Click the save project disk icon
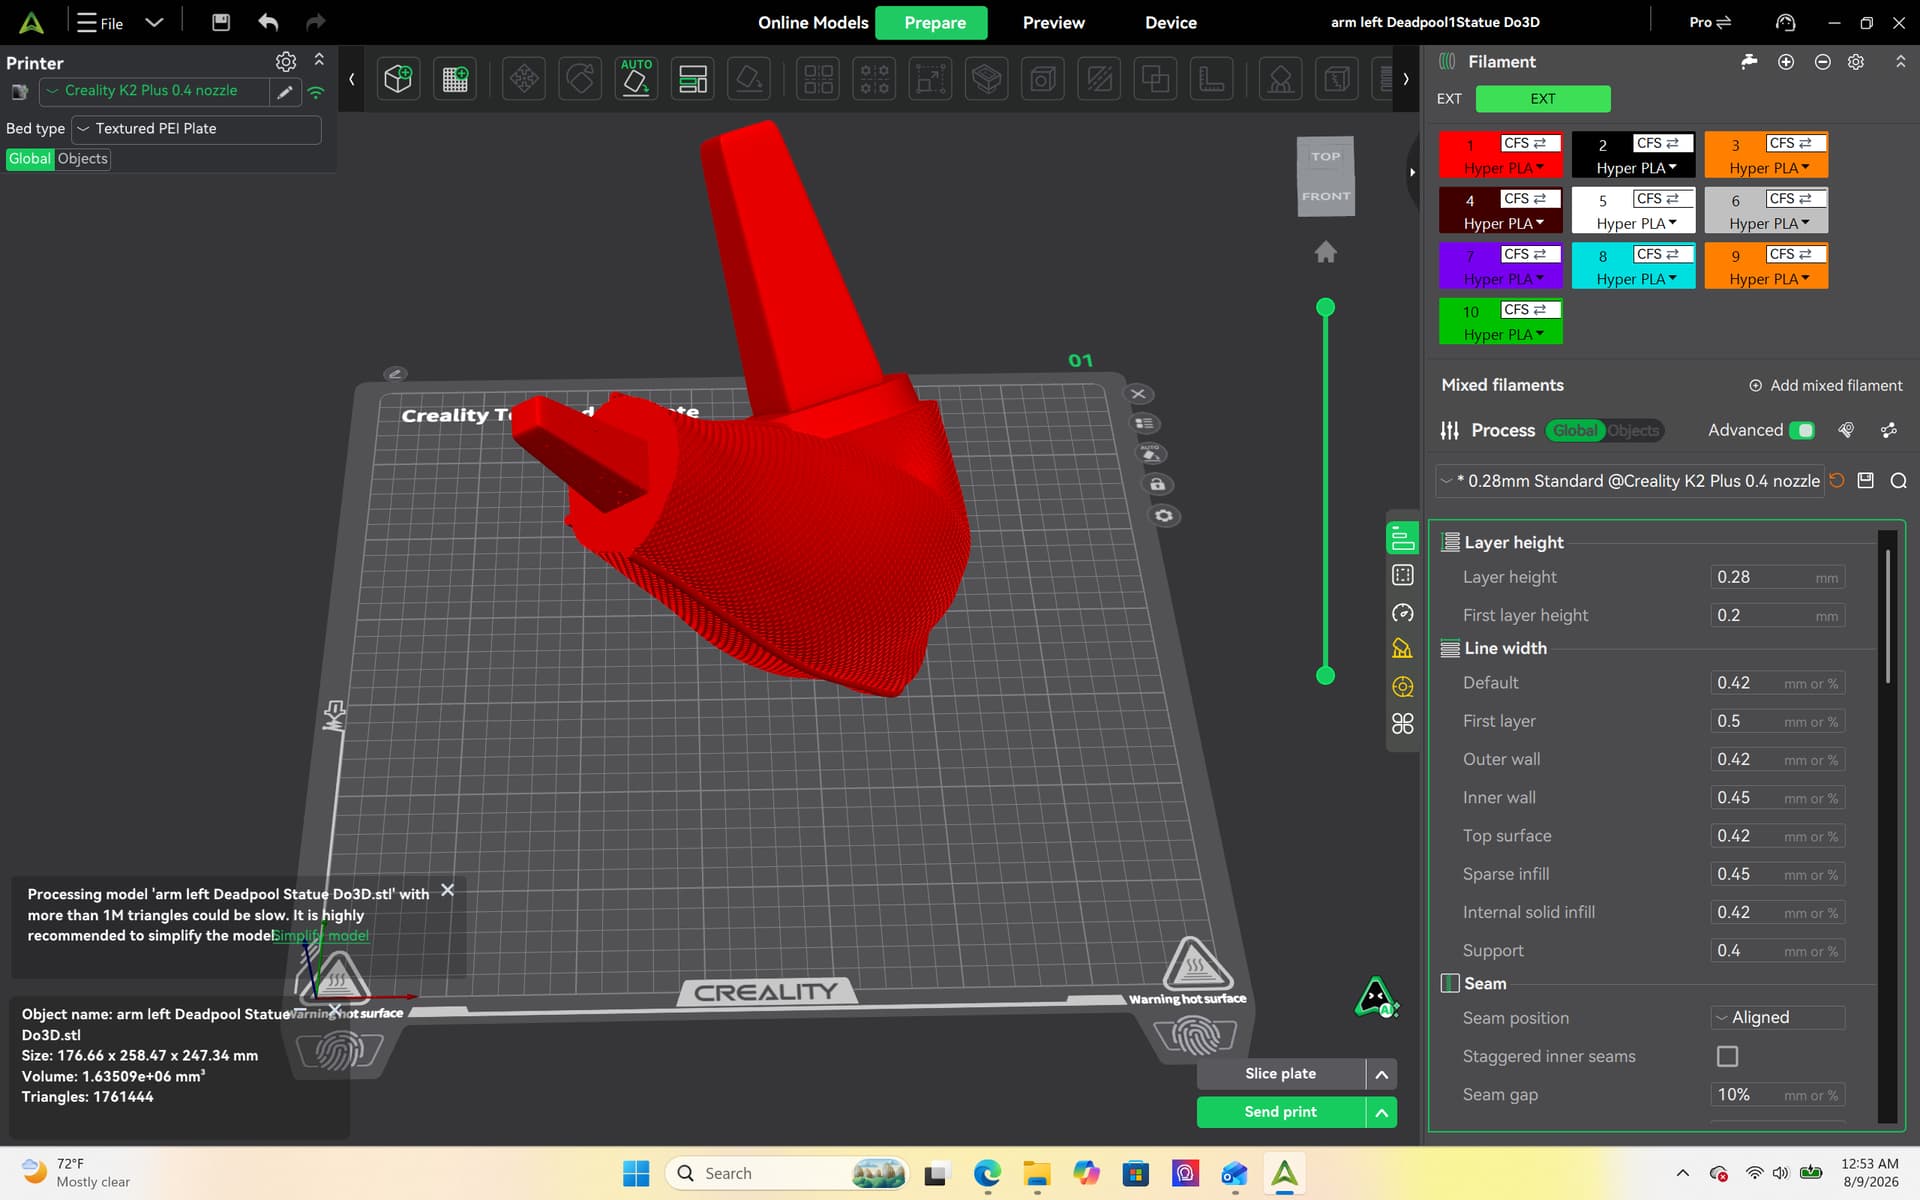Image resolution: width=1920 pixels, height=1200 pixels. 221,22
